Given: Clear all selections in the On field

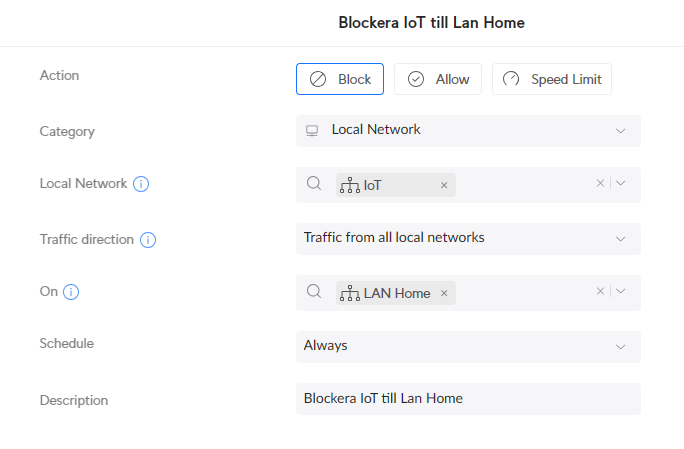Looking at the screenshot, I should (x=600, y=291).
